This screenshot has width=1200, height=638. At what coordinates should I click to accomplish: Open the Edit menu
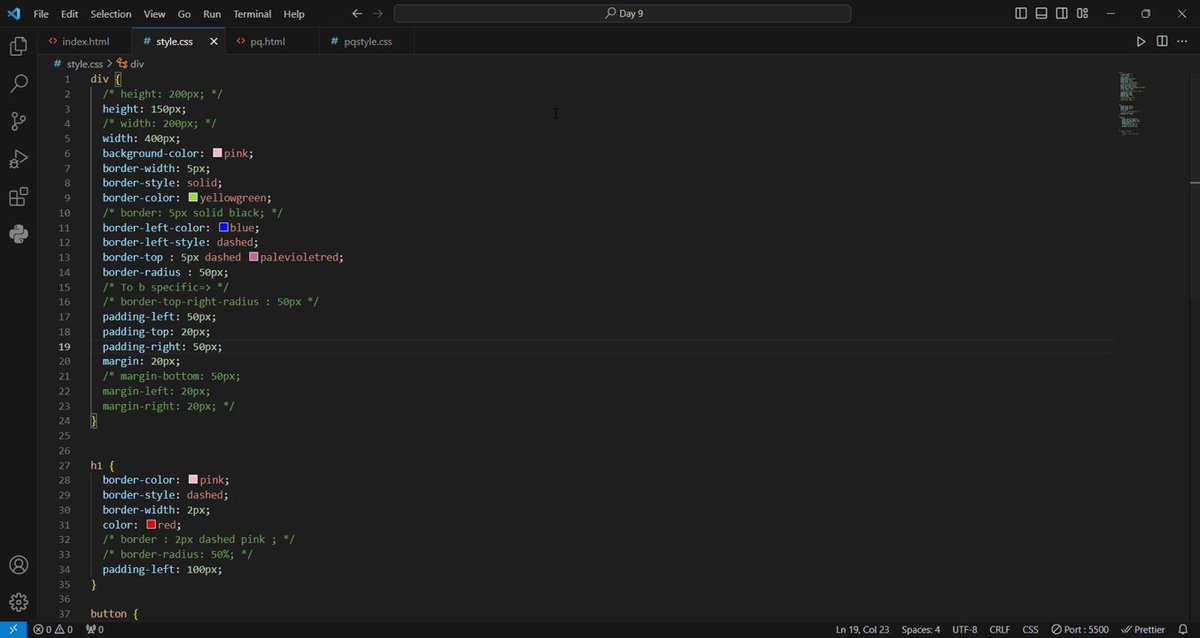[x=69, y=14]
